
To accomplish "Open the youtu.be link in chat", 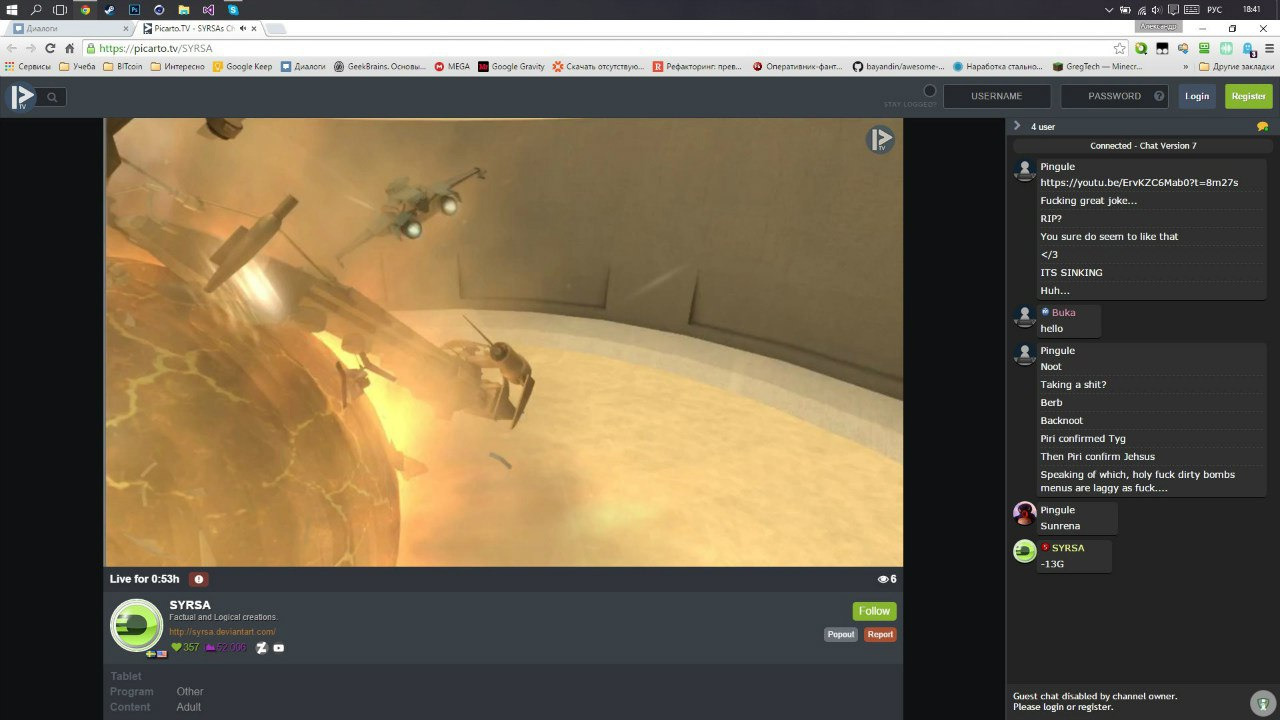I will coord(1139,183).
